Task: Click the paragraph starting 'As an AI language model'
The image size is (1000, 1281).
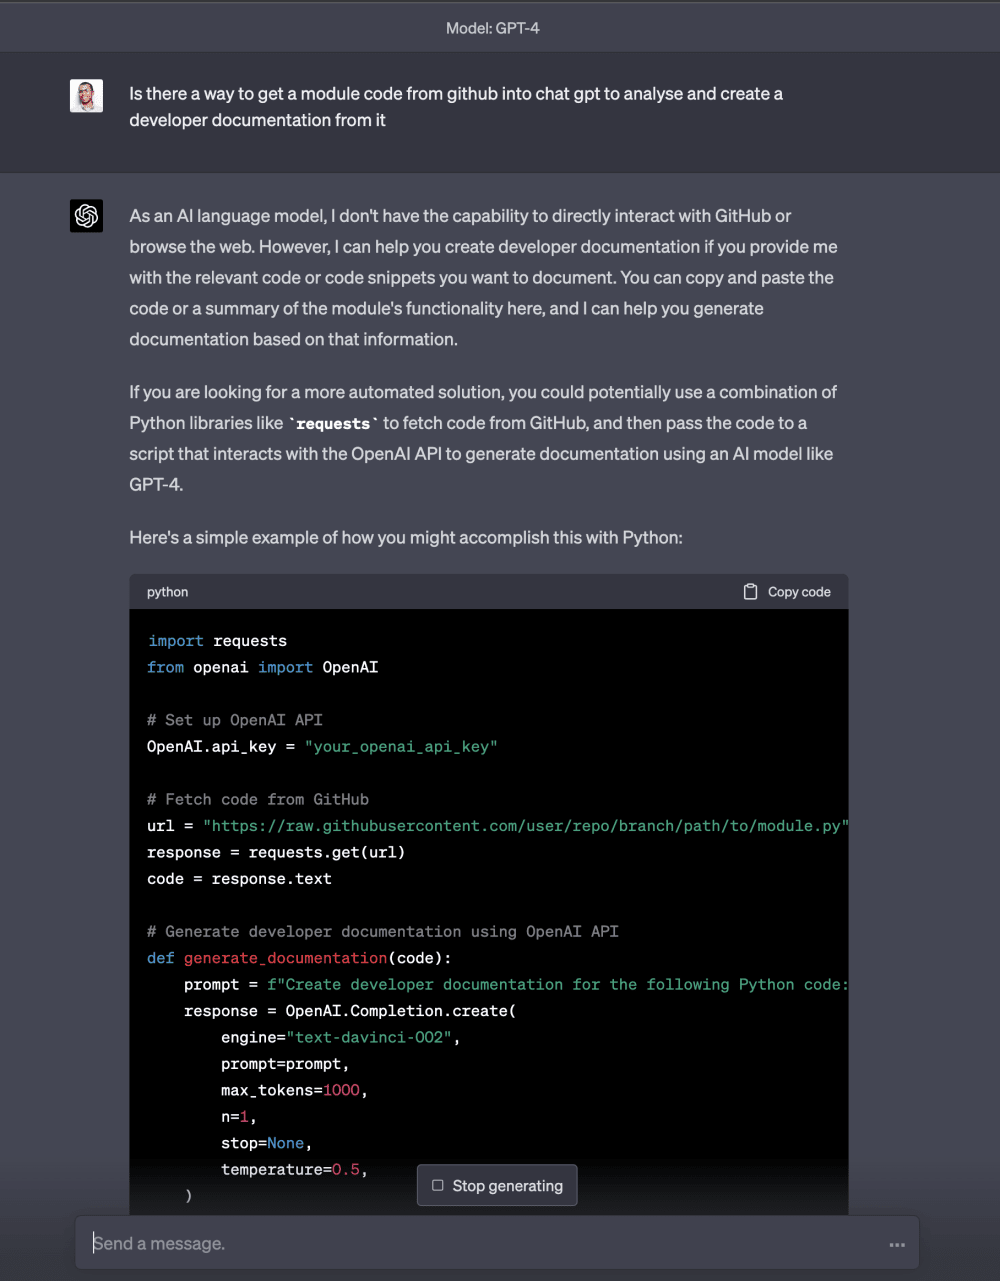Action: point(484,277)
